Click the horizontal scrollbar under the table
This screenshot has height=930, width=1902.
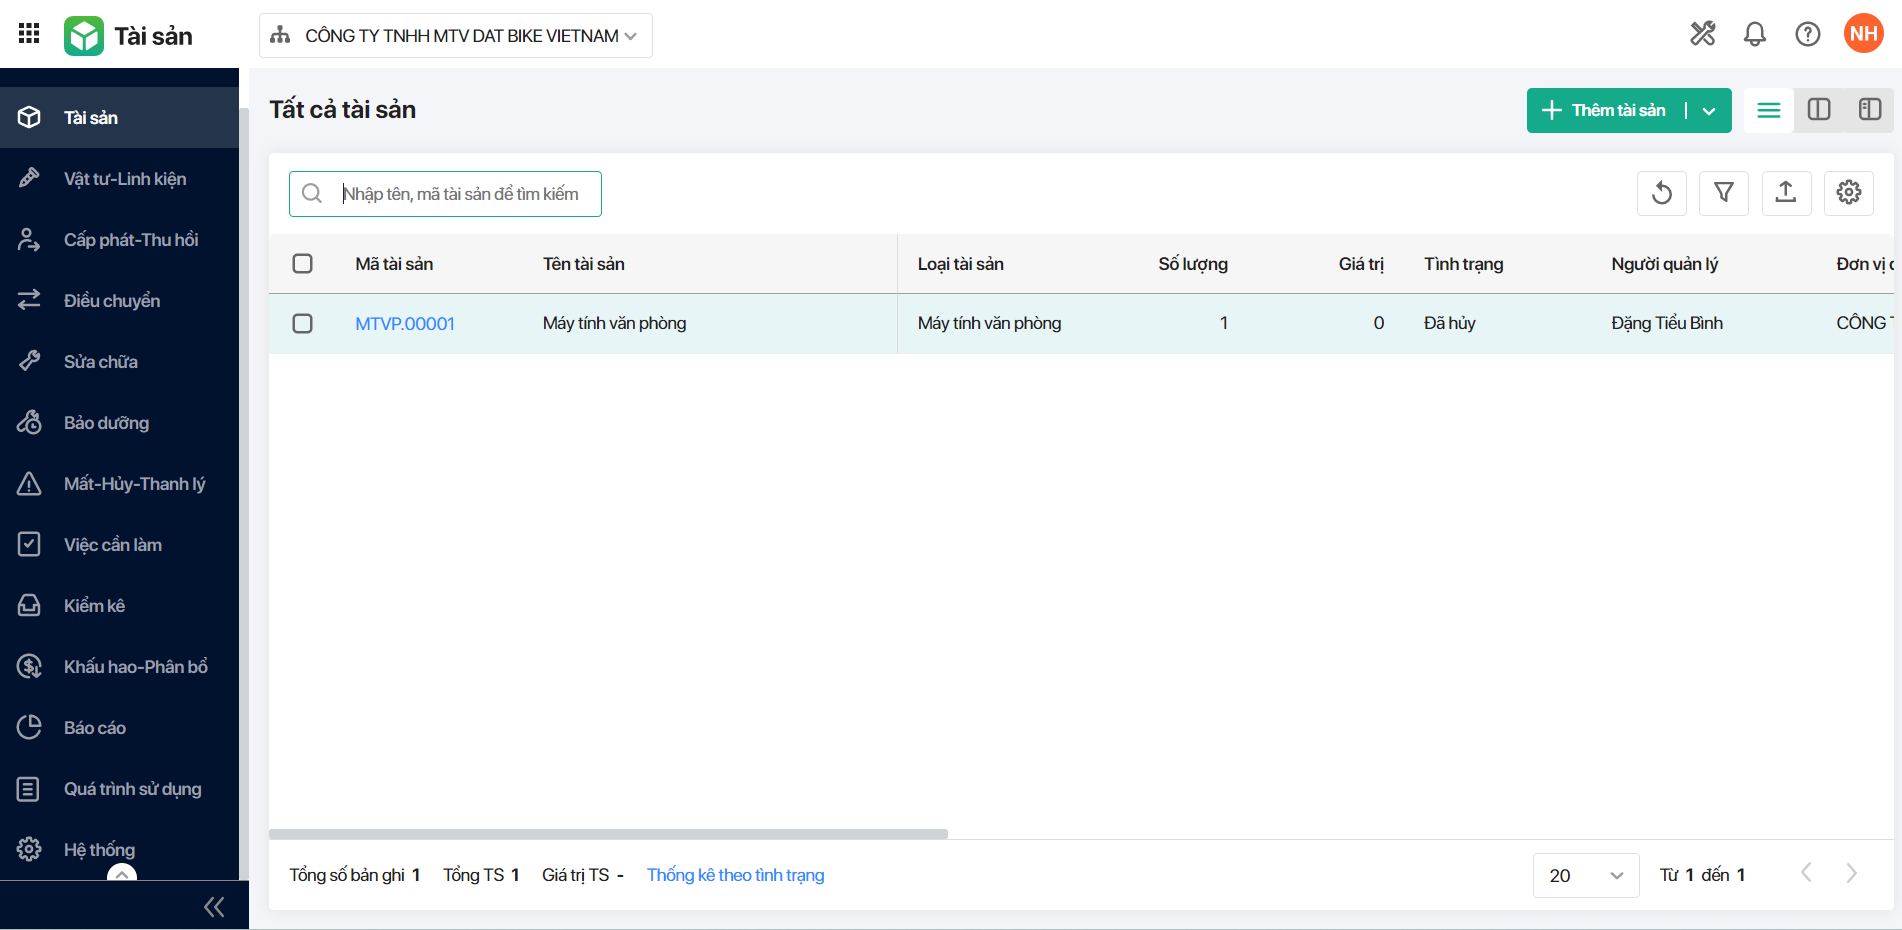[x=608, y=834]
